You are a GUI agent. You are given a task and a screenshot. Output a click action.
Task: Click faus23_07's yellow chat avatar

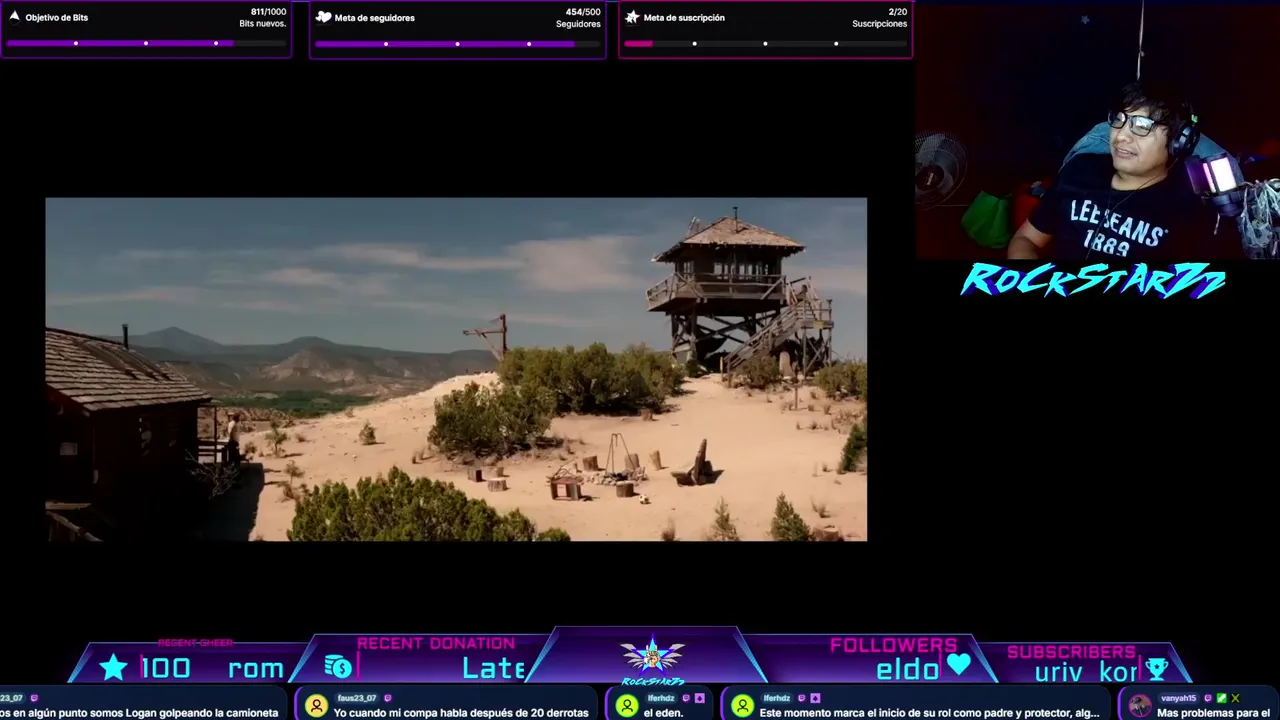coord(316,707)
